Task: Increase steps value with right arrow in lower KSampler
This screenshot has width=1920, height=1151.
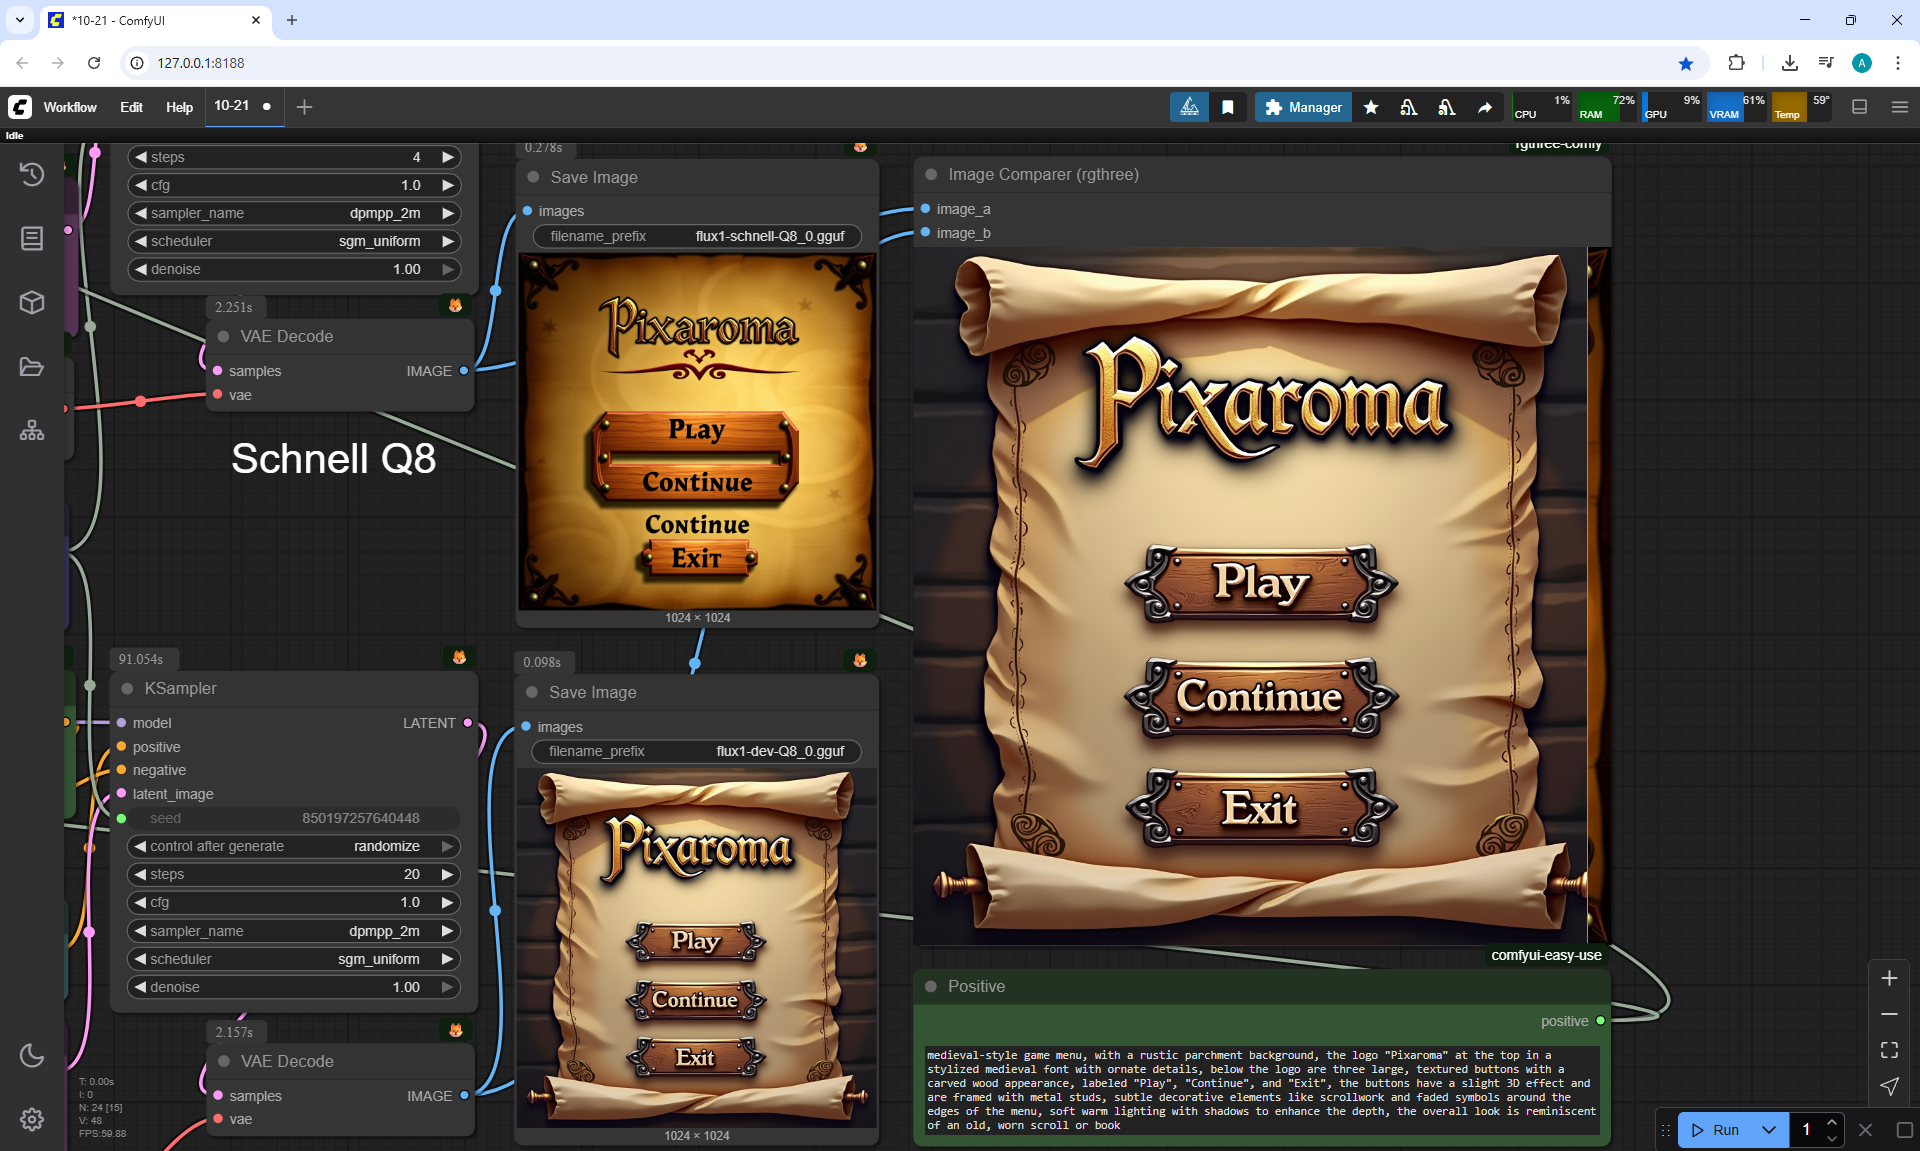Action: pyautogui.click(x=448, y=874)
